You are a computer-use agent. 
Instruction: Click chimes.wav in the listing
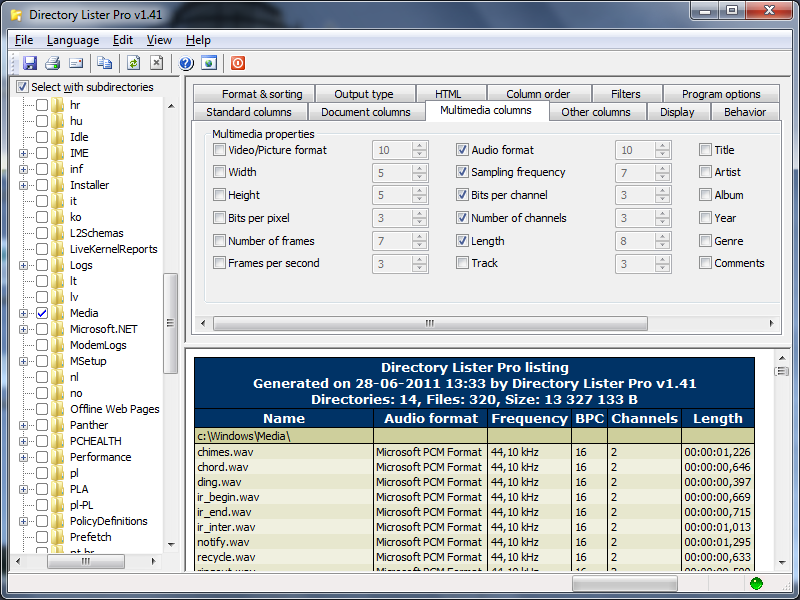225,452
